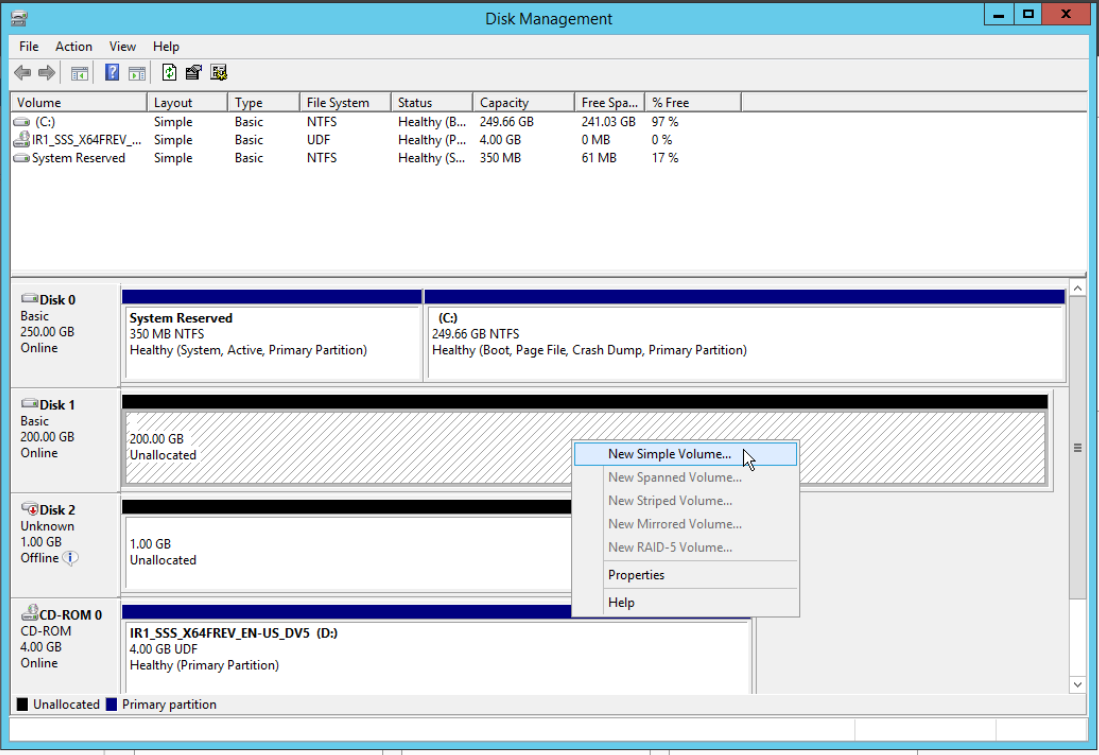
Task: Click the black Unallocated legend swatch
Action: 22,704
